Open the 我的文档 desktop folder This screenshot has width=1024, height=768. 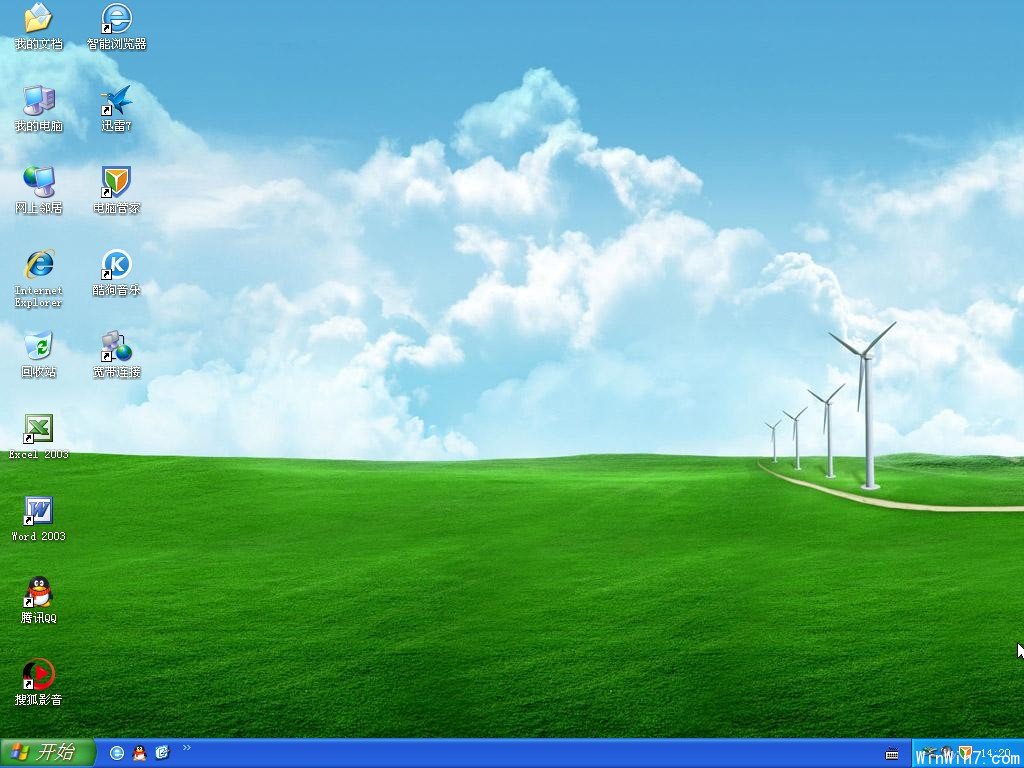pyautogui.click(x=39, y=26)
